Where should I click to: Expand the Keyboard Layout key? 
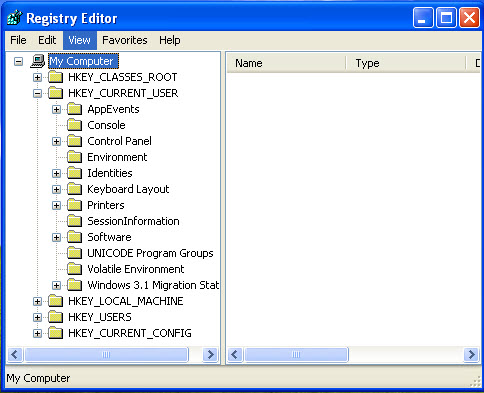click(56, 189)
